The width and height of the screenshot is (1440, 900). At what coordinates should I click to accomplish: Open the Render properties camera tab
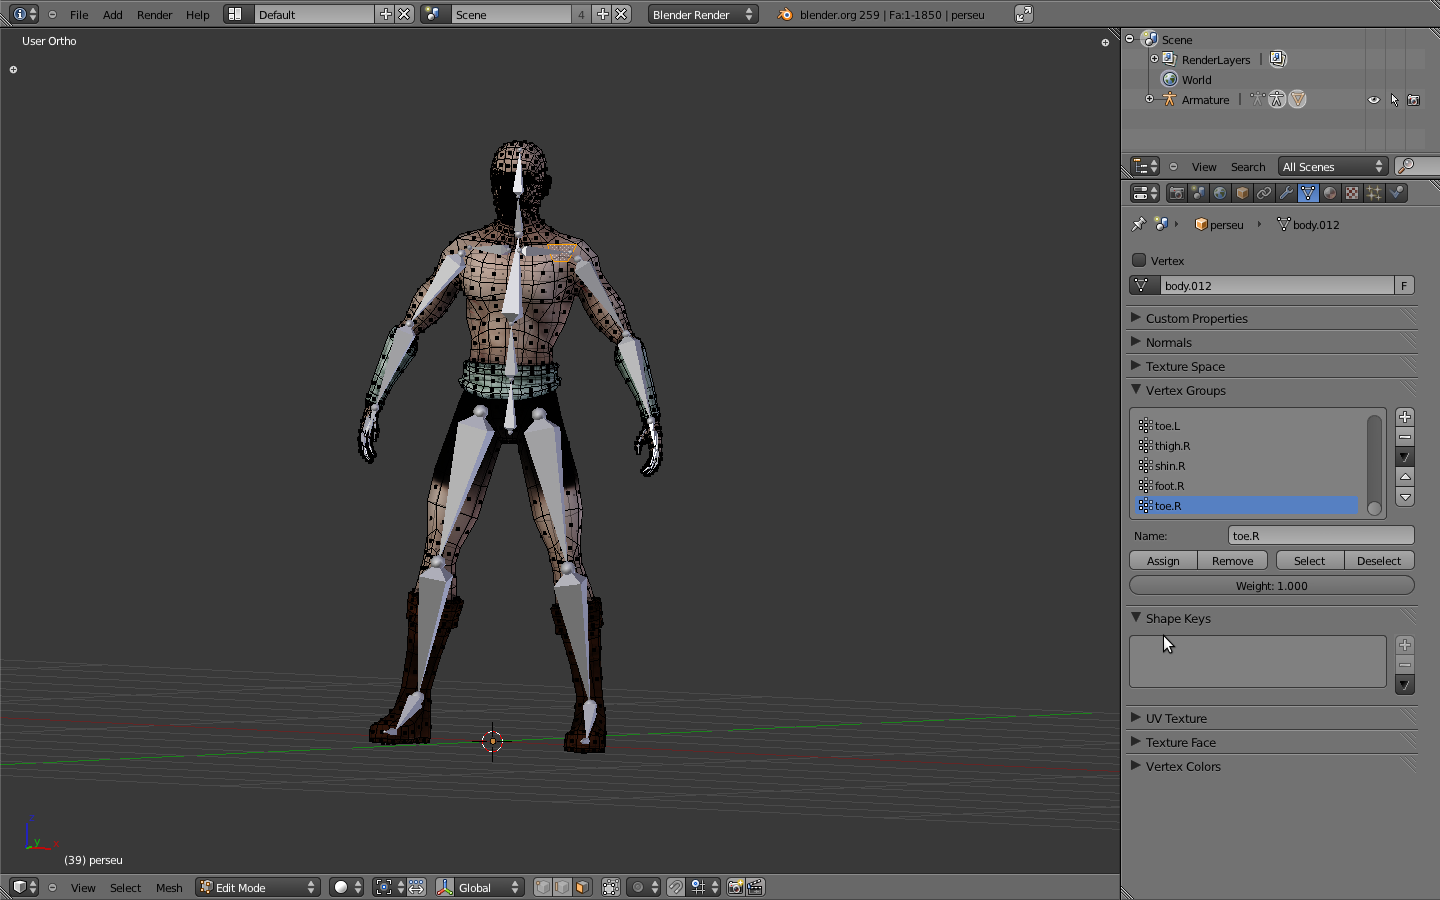point(1177,193)
